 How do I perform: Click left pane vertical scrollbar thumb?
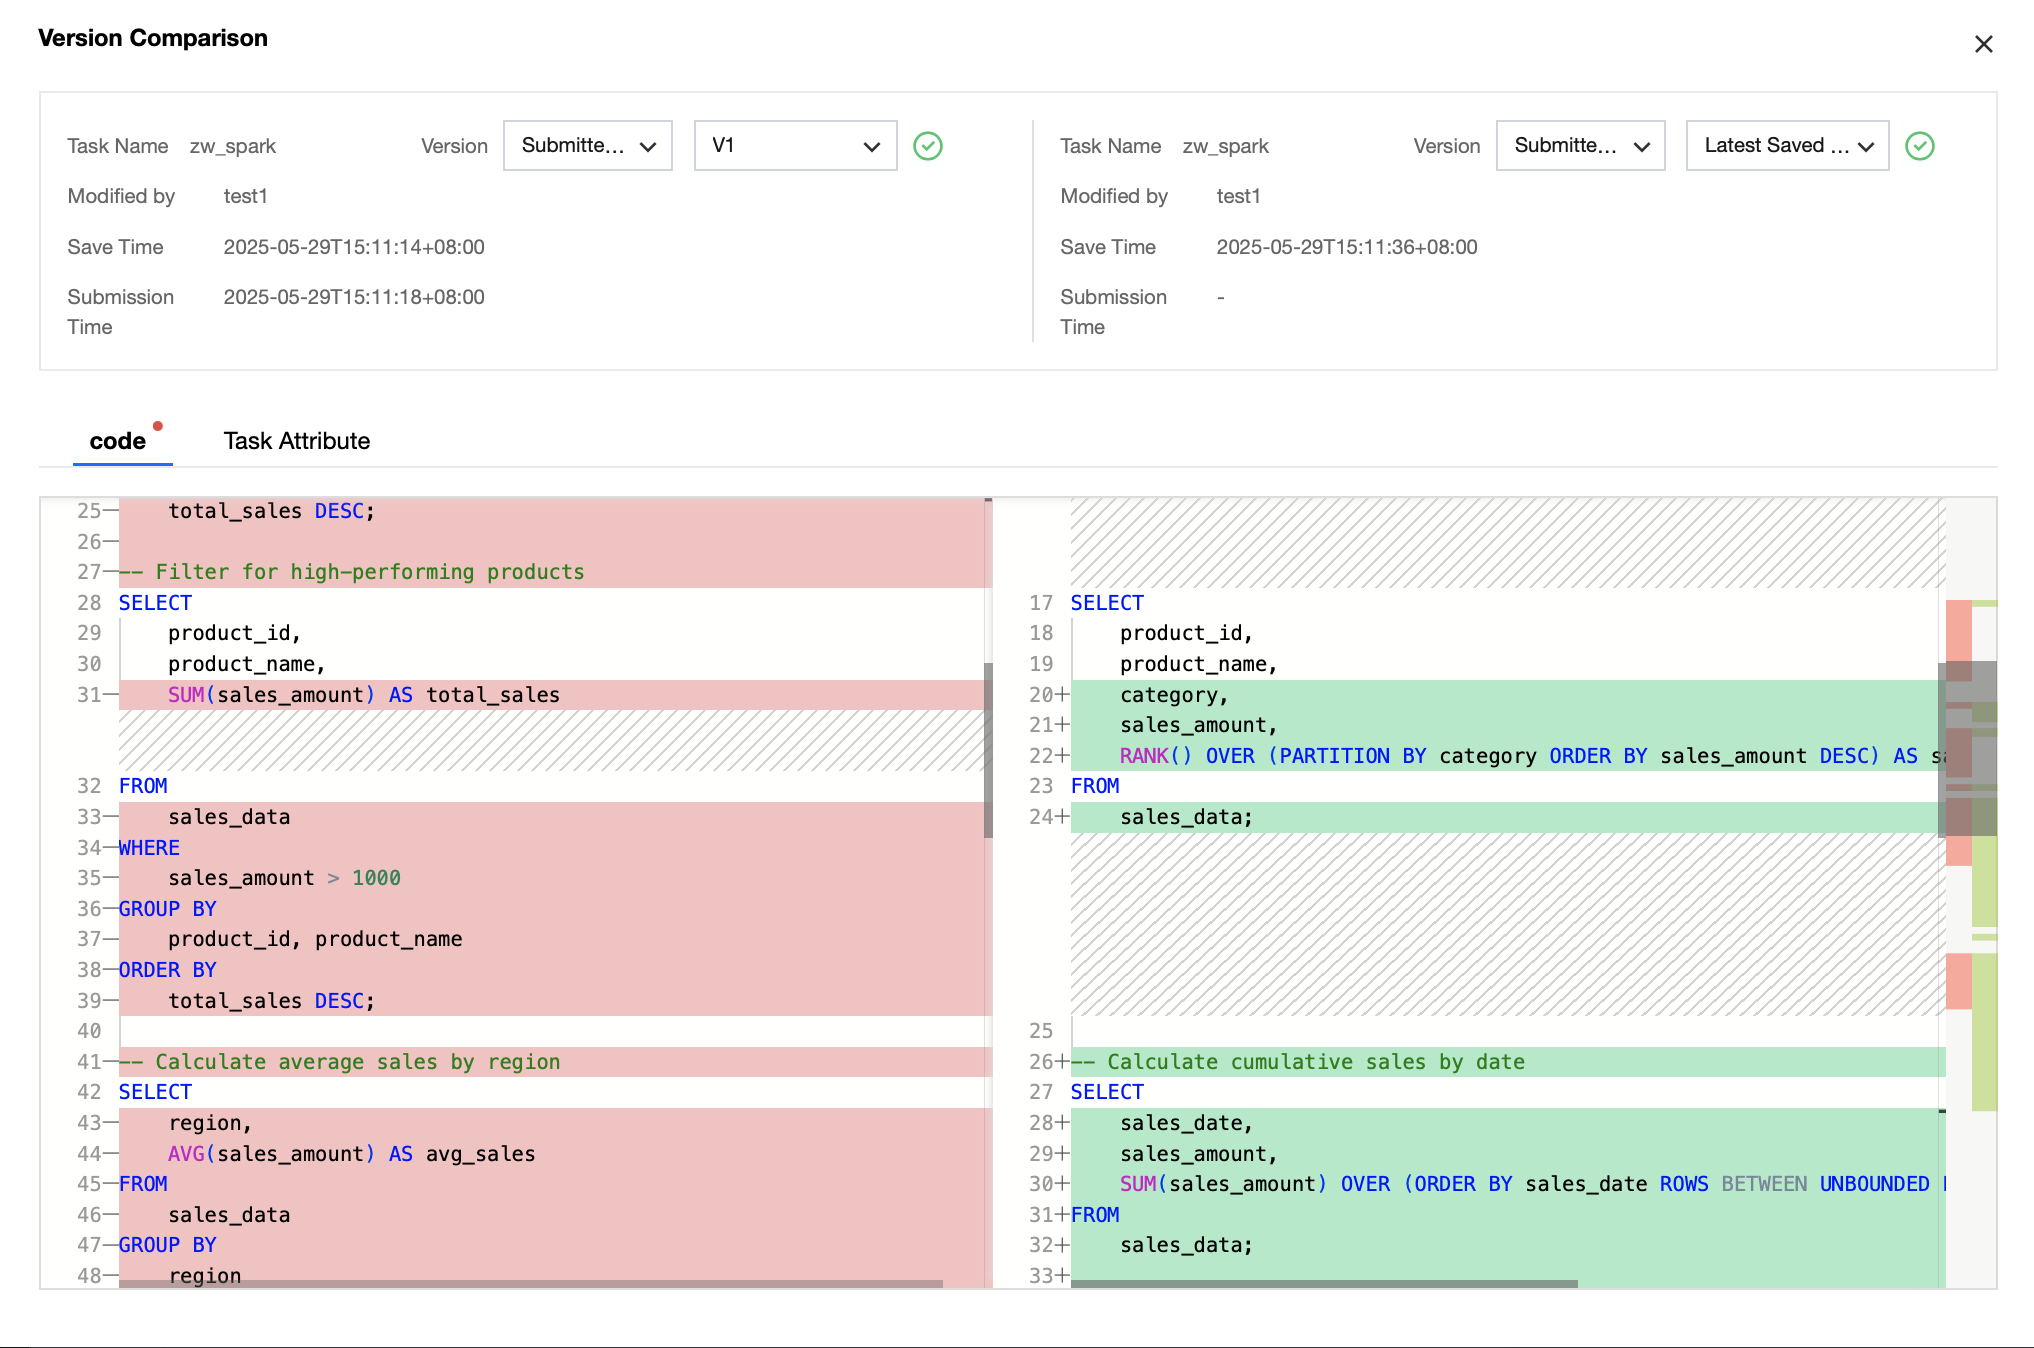tap(988, 750)
